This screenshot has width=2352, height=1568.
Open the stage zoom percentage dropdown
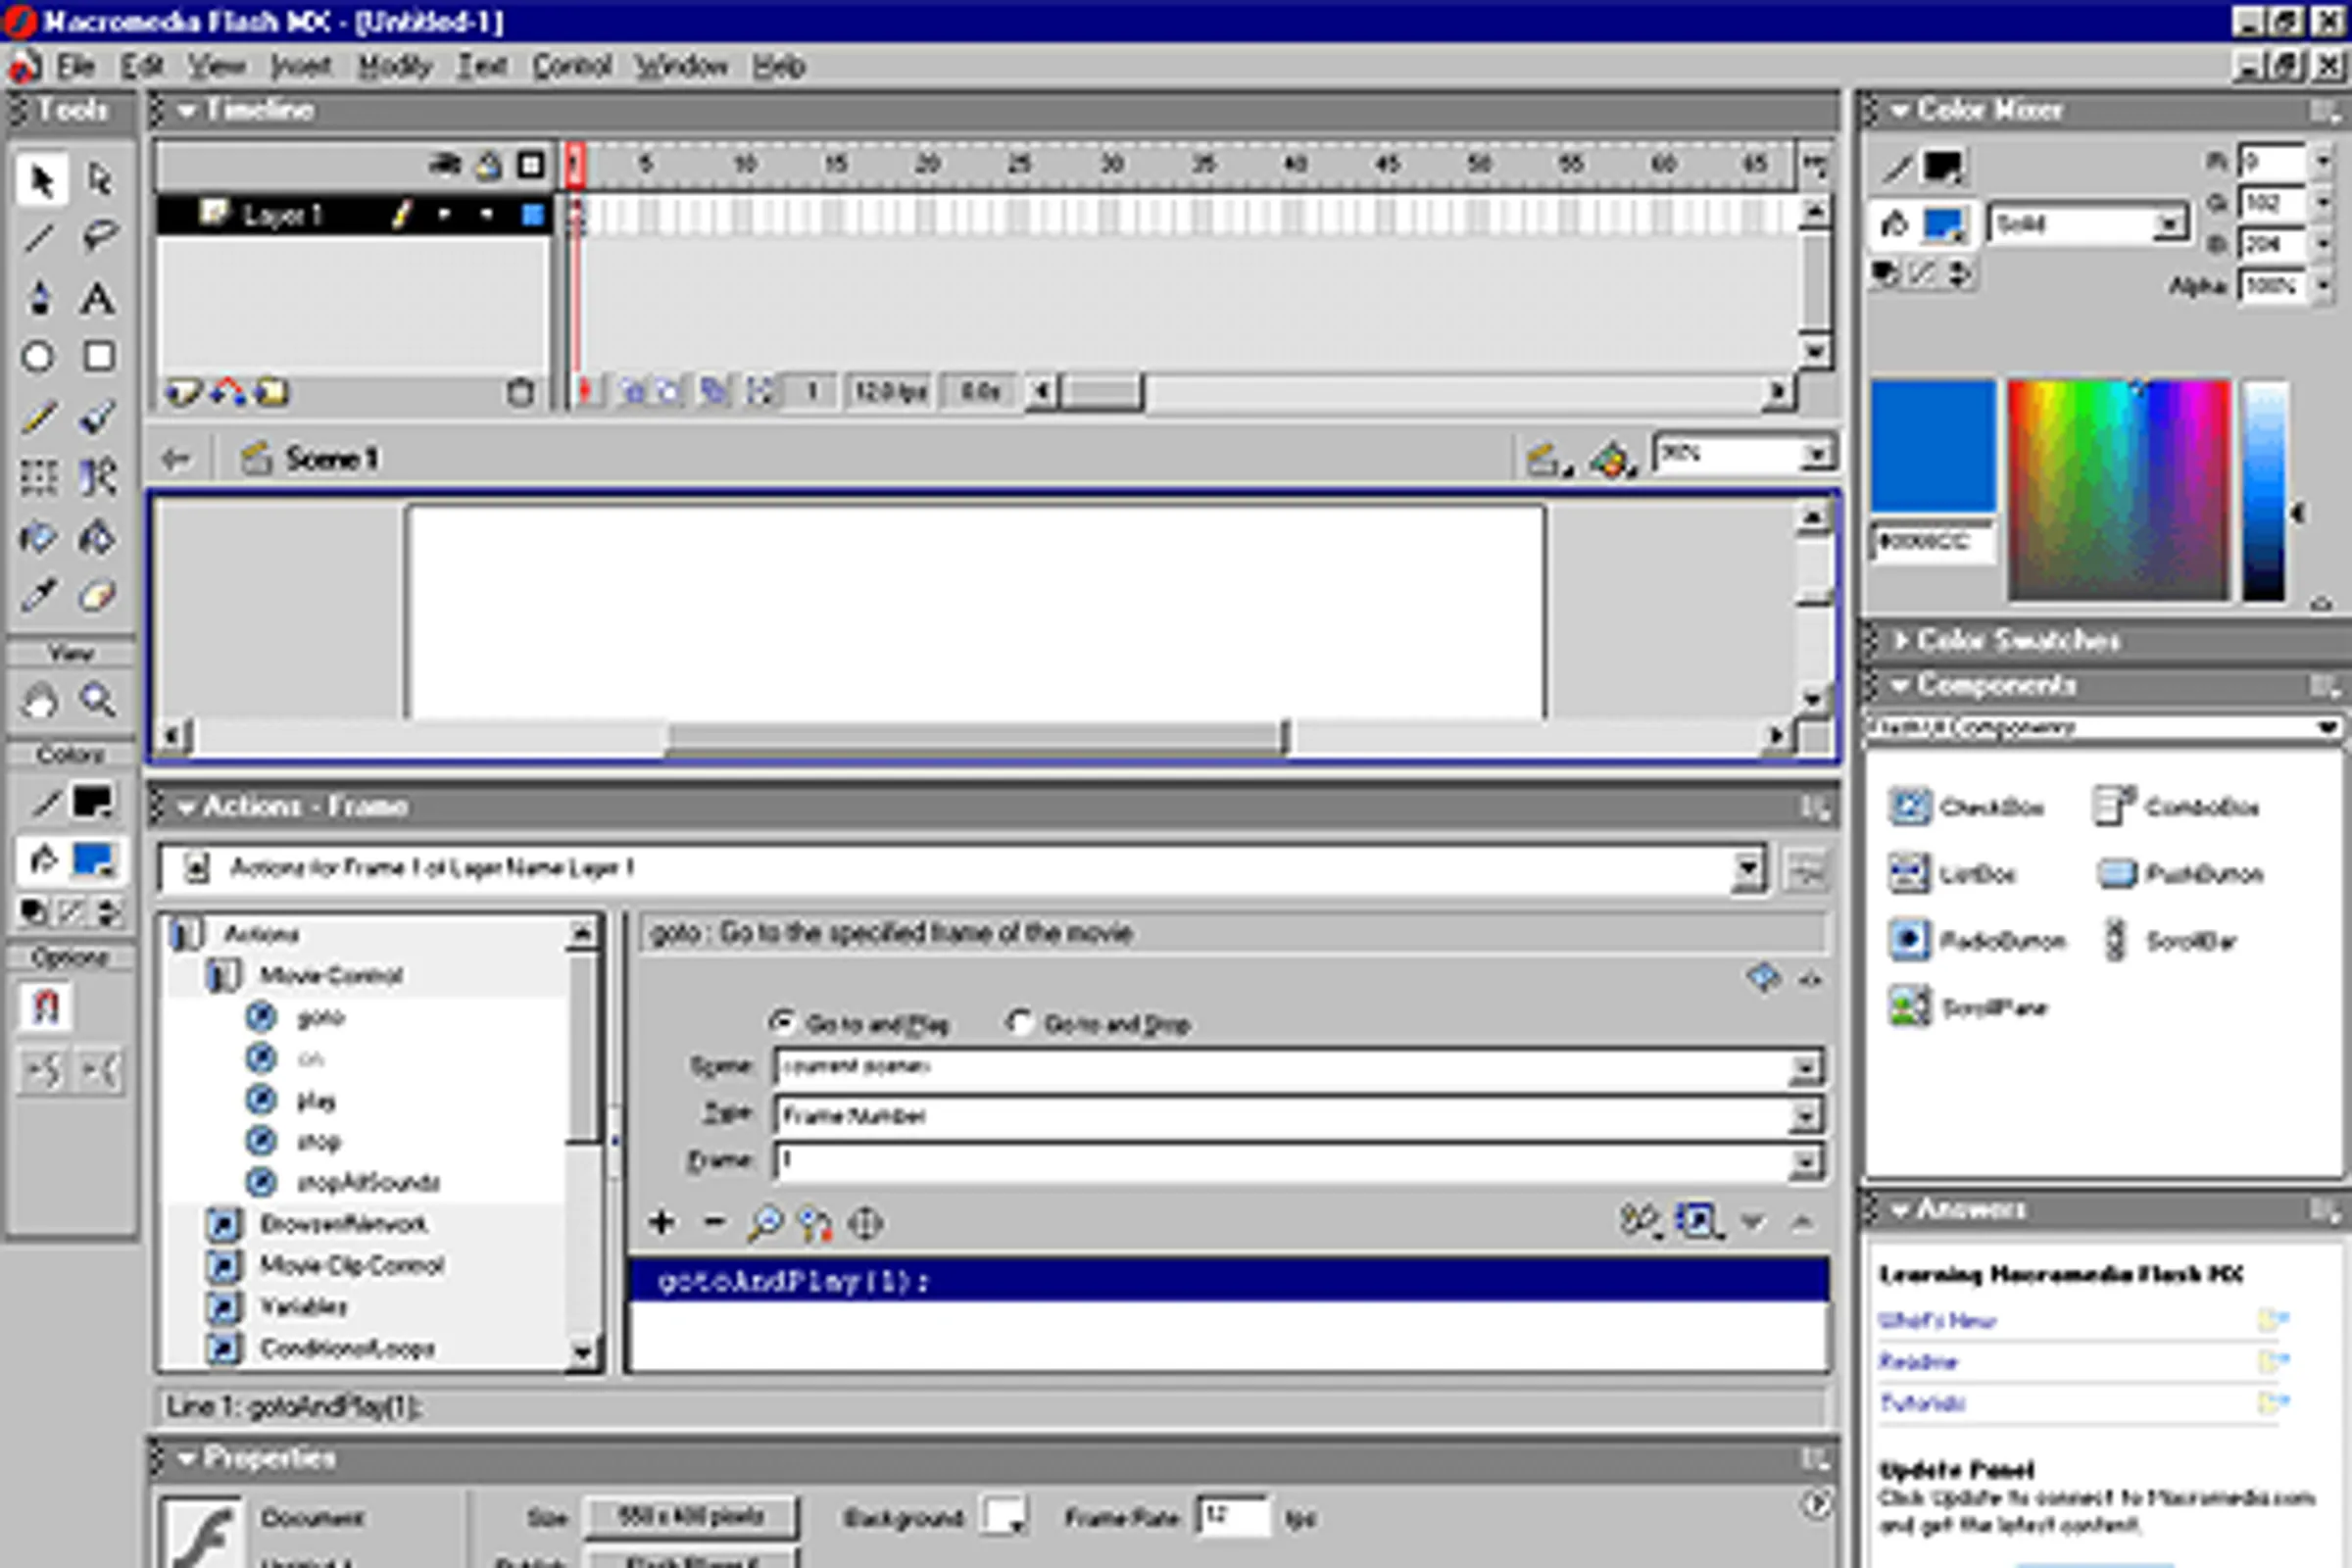pyautogui.click(x=1817, y=455)
